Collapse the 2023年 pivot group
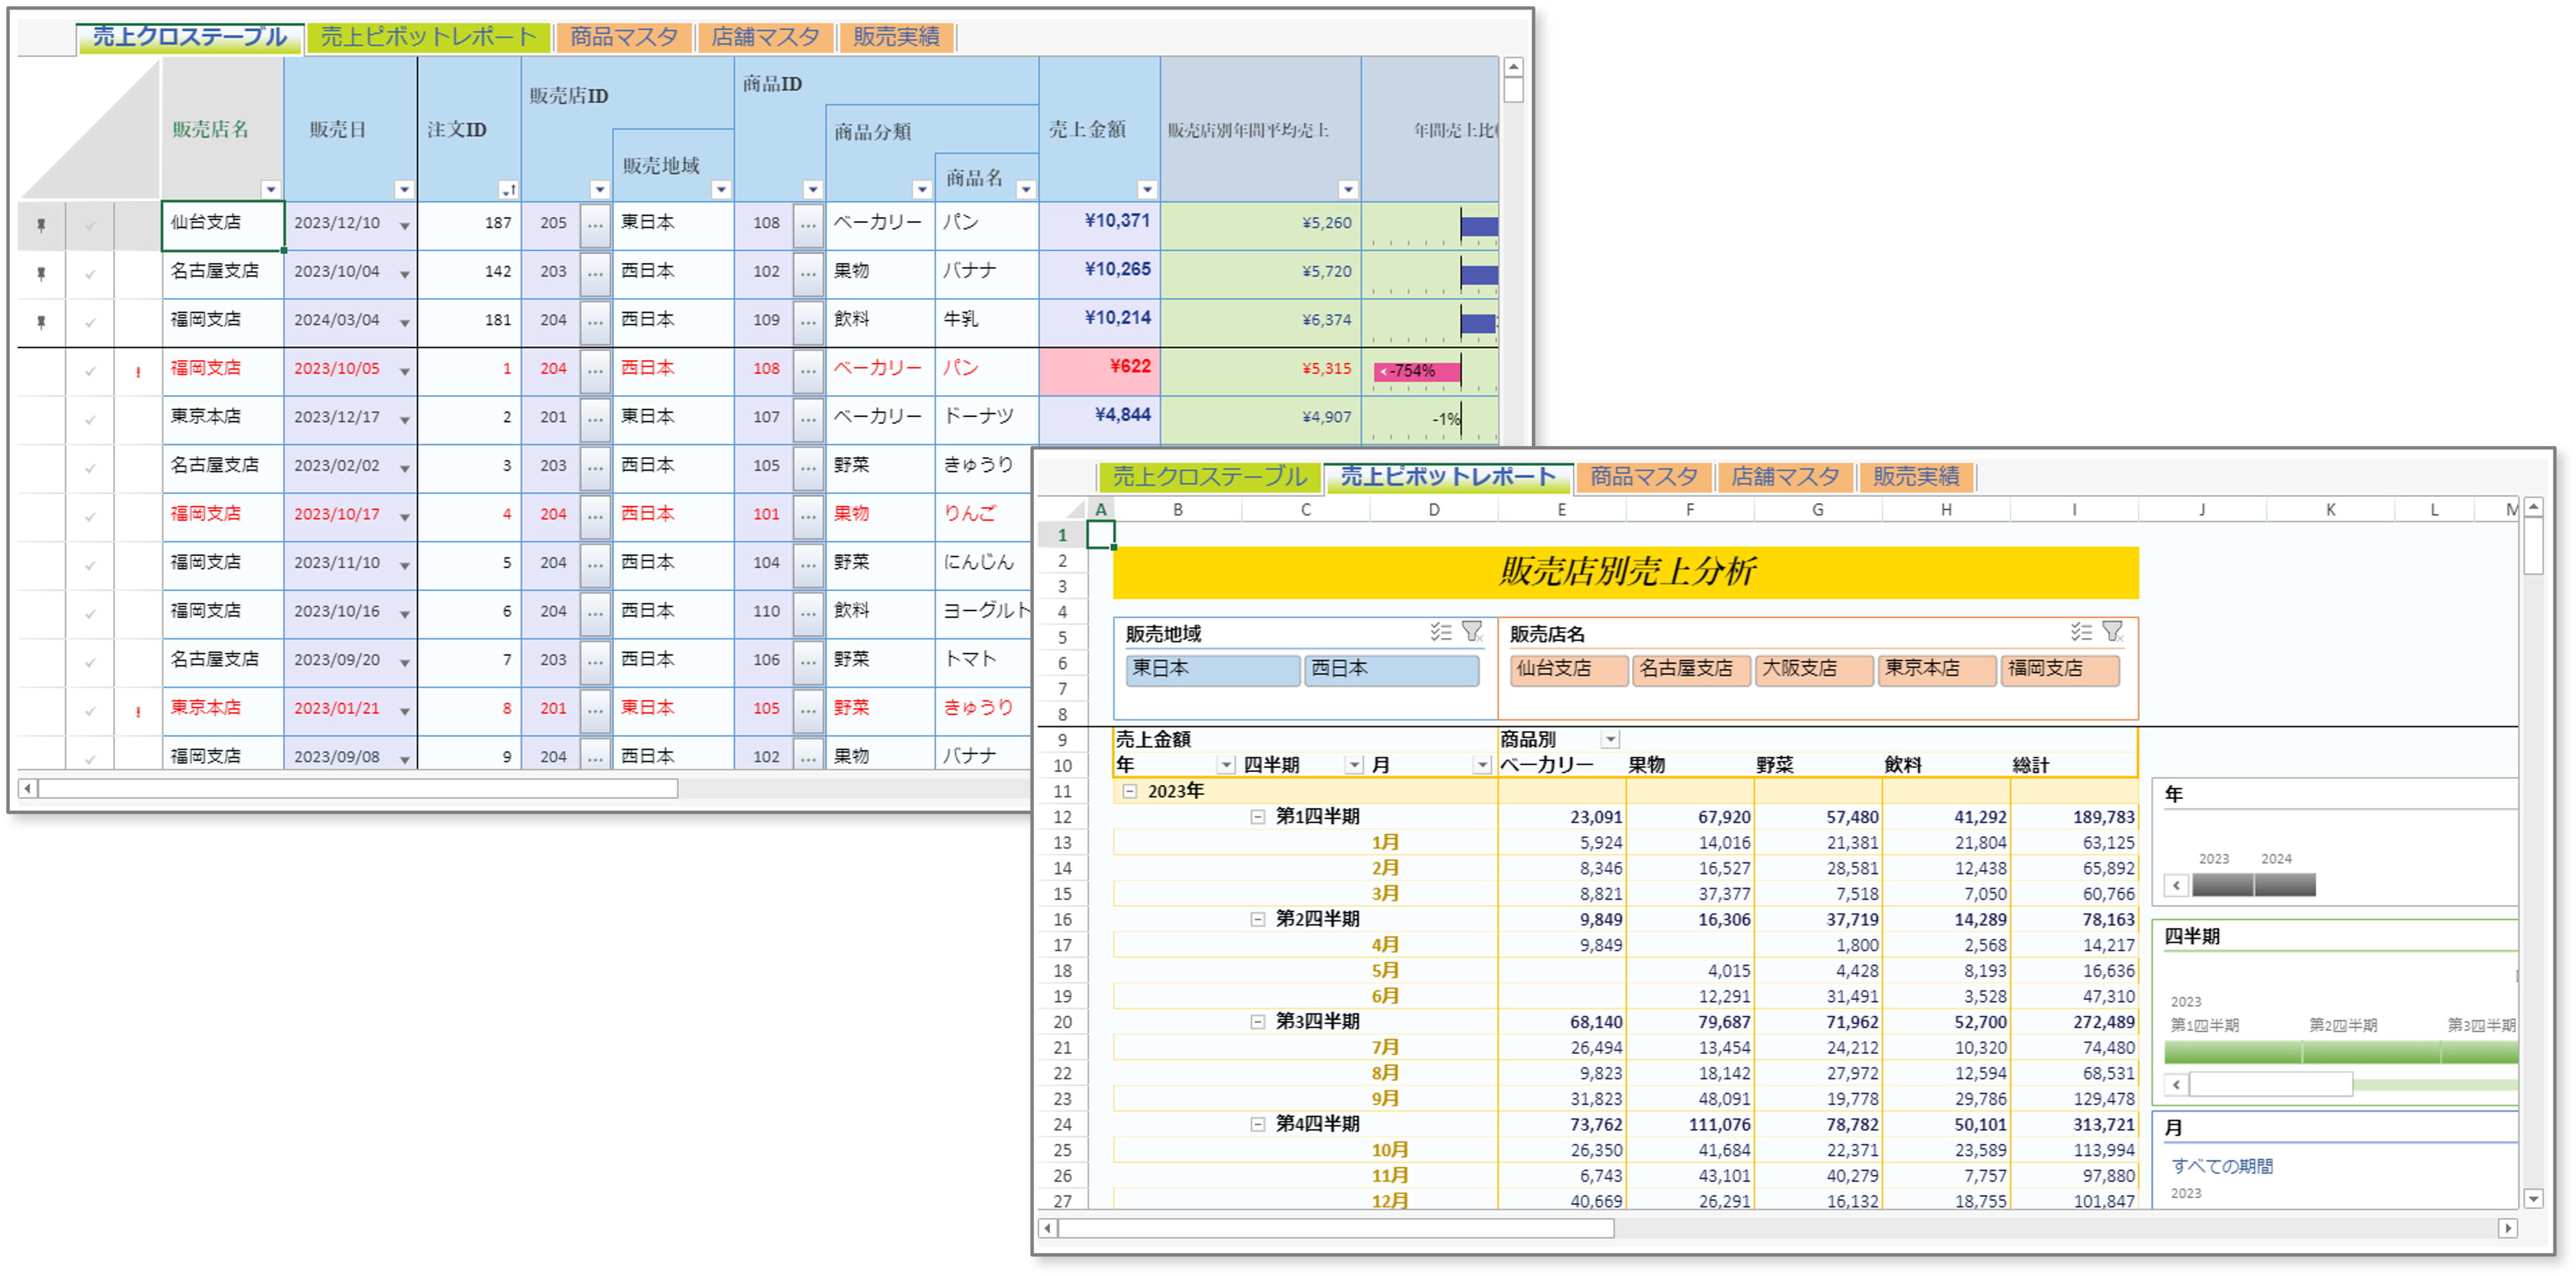The width and height of the screenshot is (2576, 1276). 1130,791
